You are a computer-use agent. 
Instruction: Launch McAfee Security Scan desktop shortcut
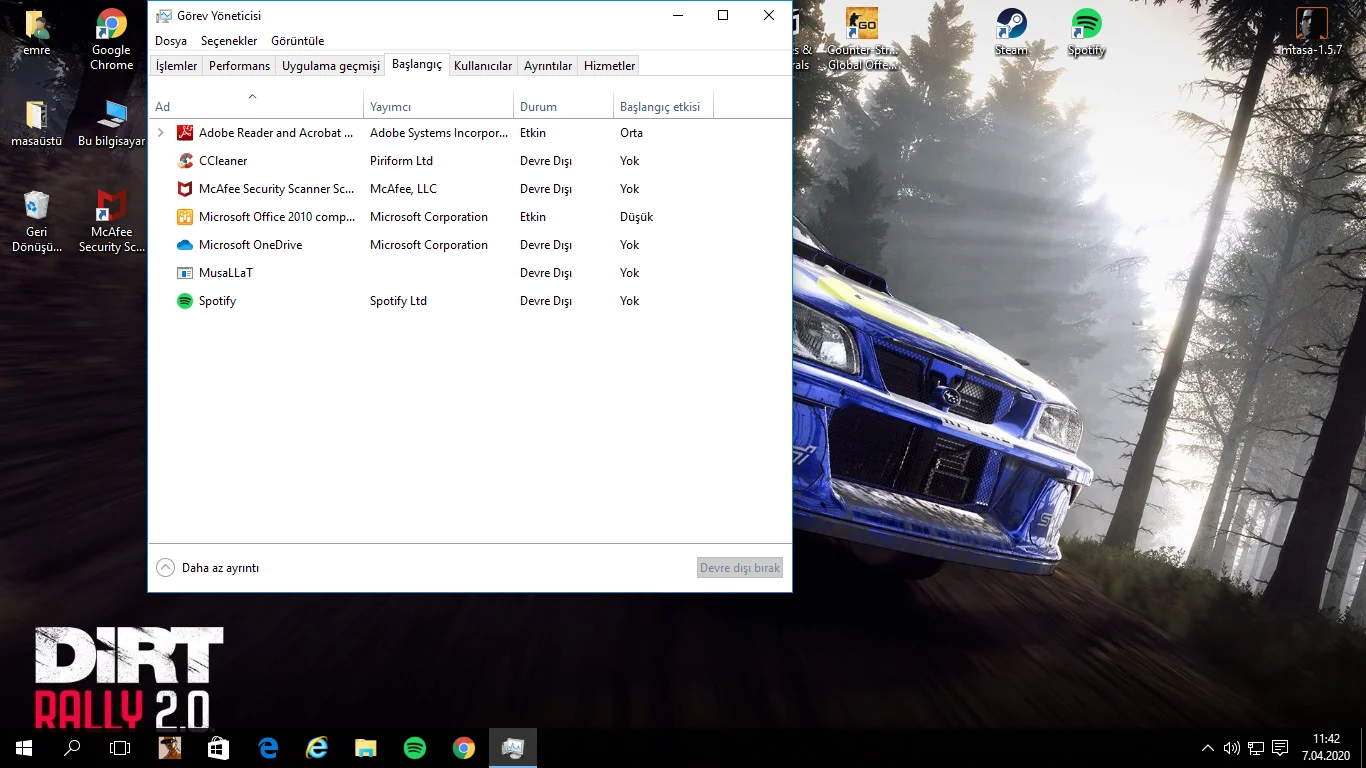111,222
